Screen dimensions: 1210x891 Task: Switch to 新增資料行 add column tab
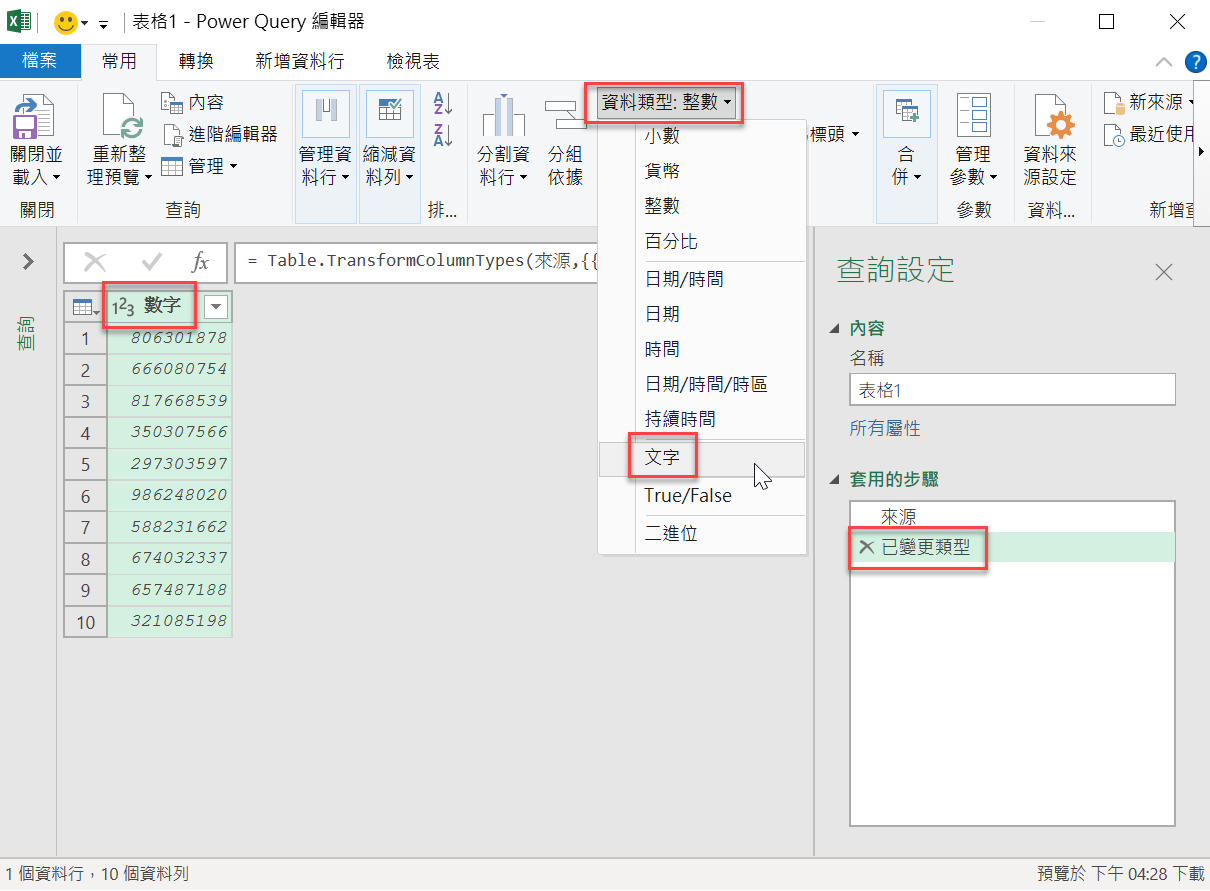[x=299, y=61]
